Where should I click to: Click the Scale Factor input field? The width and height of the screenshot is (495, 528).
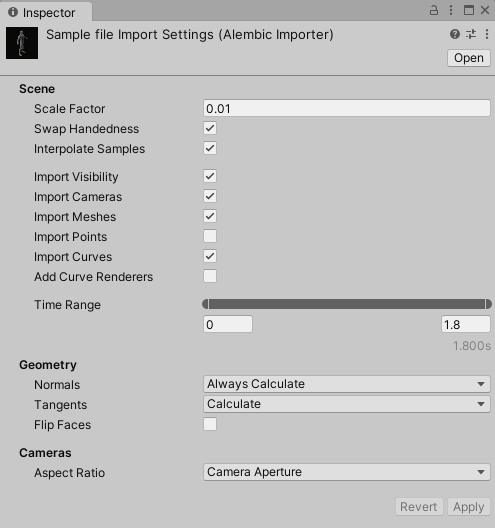[347, 108]
